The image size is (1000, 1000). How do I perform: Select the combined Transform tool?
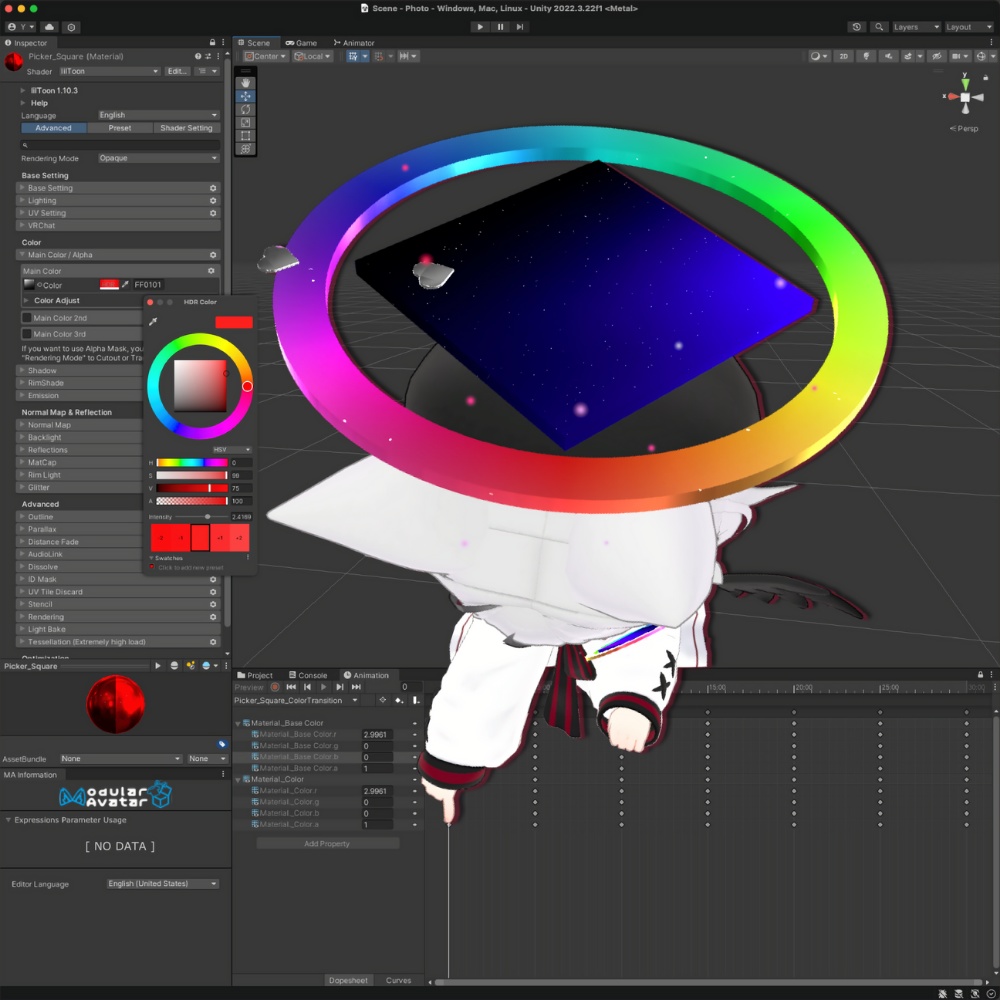(x=246, y=149)
